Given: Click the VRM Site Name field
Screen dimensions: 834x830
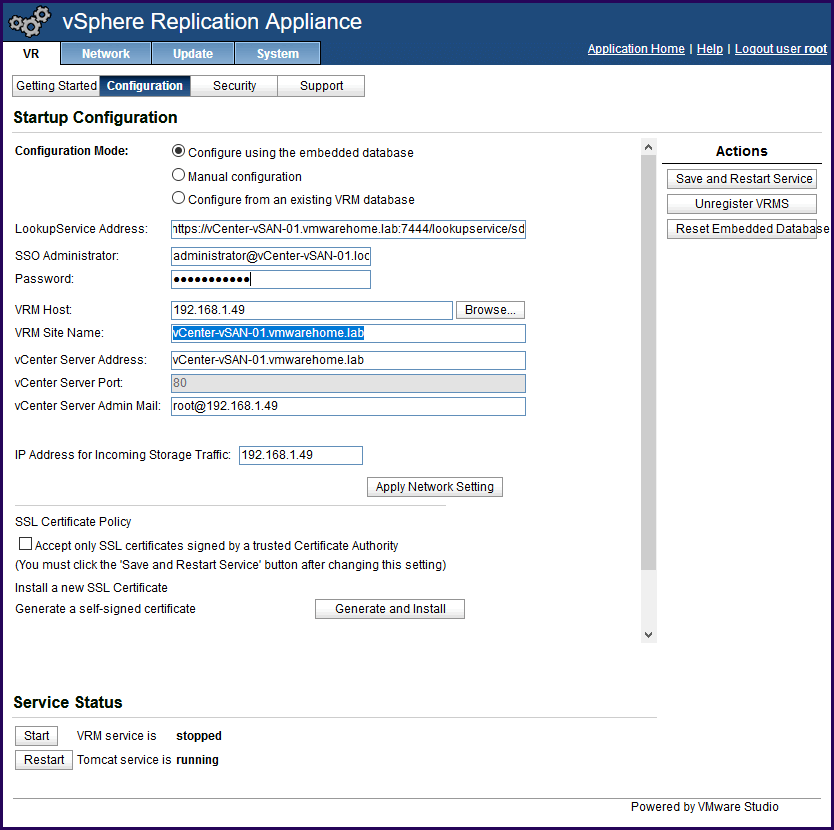Looking at the screenshot, I should pyautogui.click(x=348, y=334).
